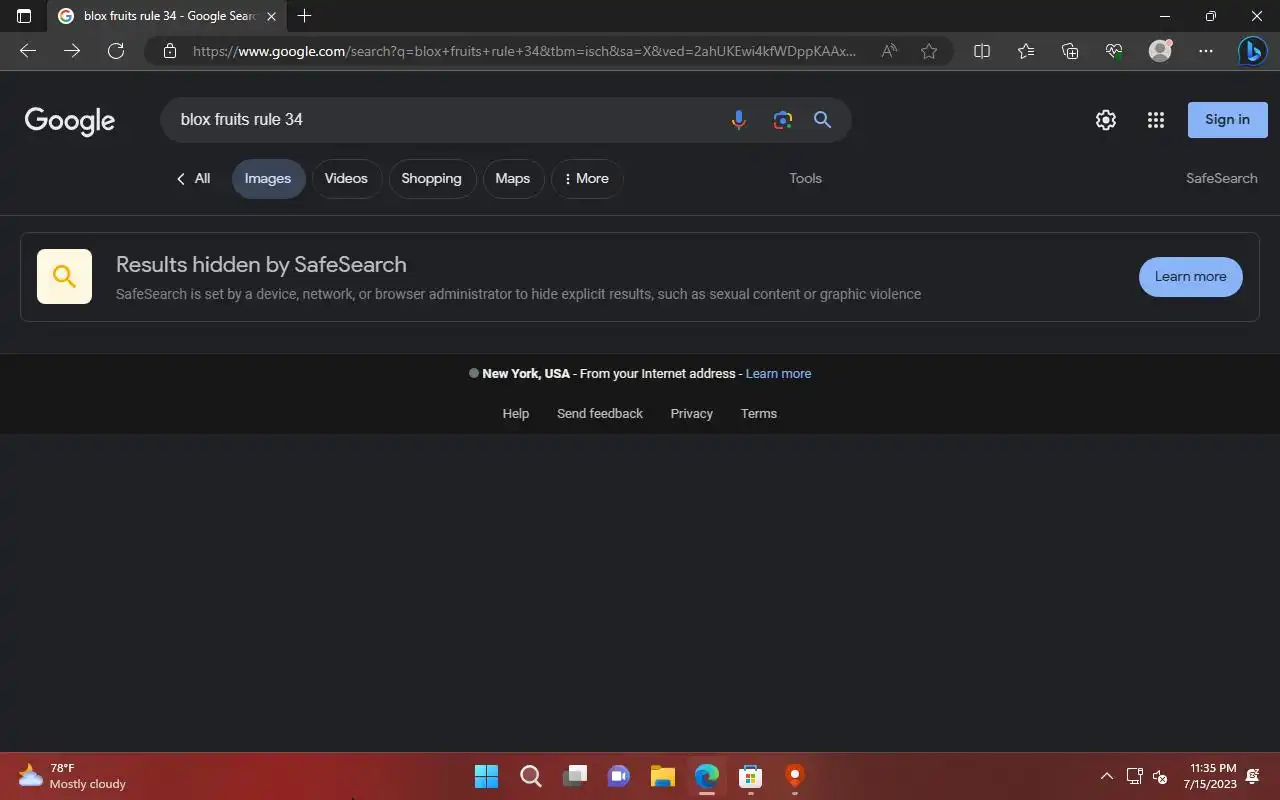The width and height of the screenshot is (1280, 800).
Task: Start voice search with the microphone icon
Action: pos(738,120)
